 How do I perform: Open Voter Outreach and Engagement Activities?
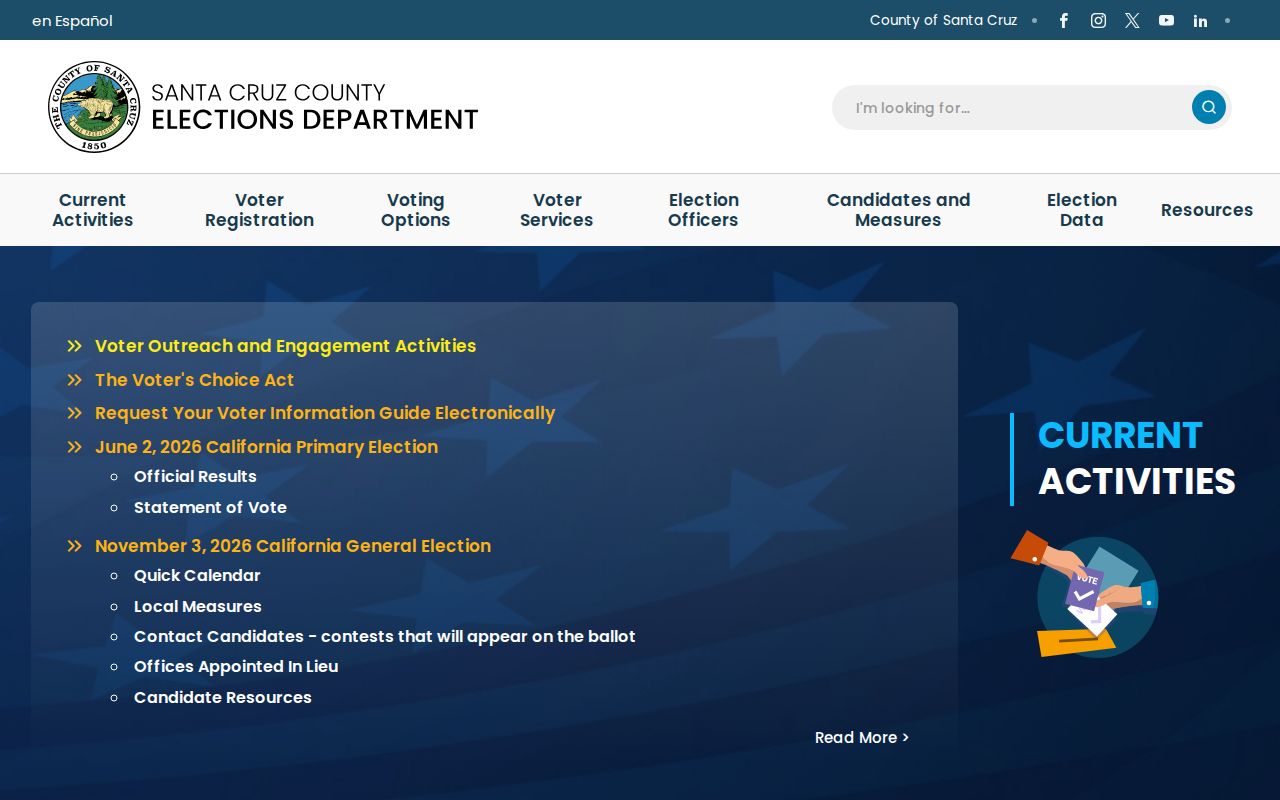(x=285, y=346)
